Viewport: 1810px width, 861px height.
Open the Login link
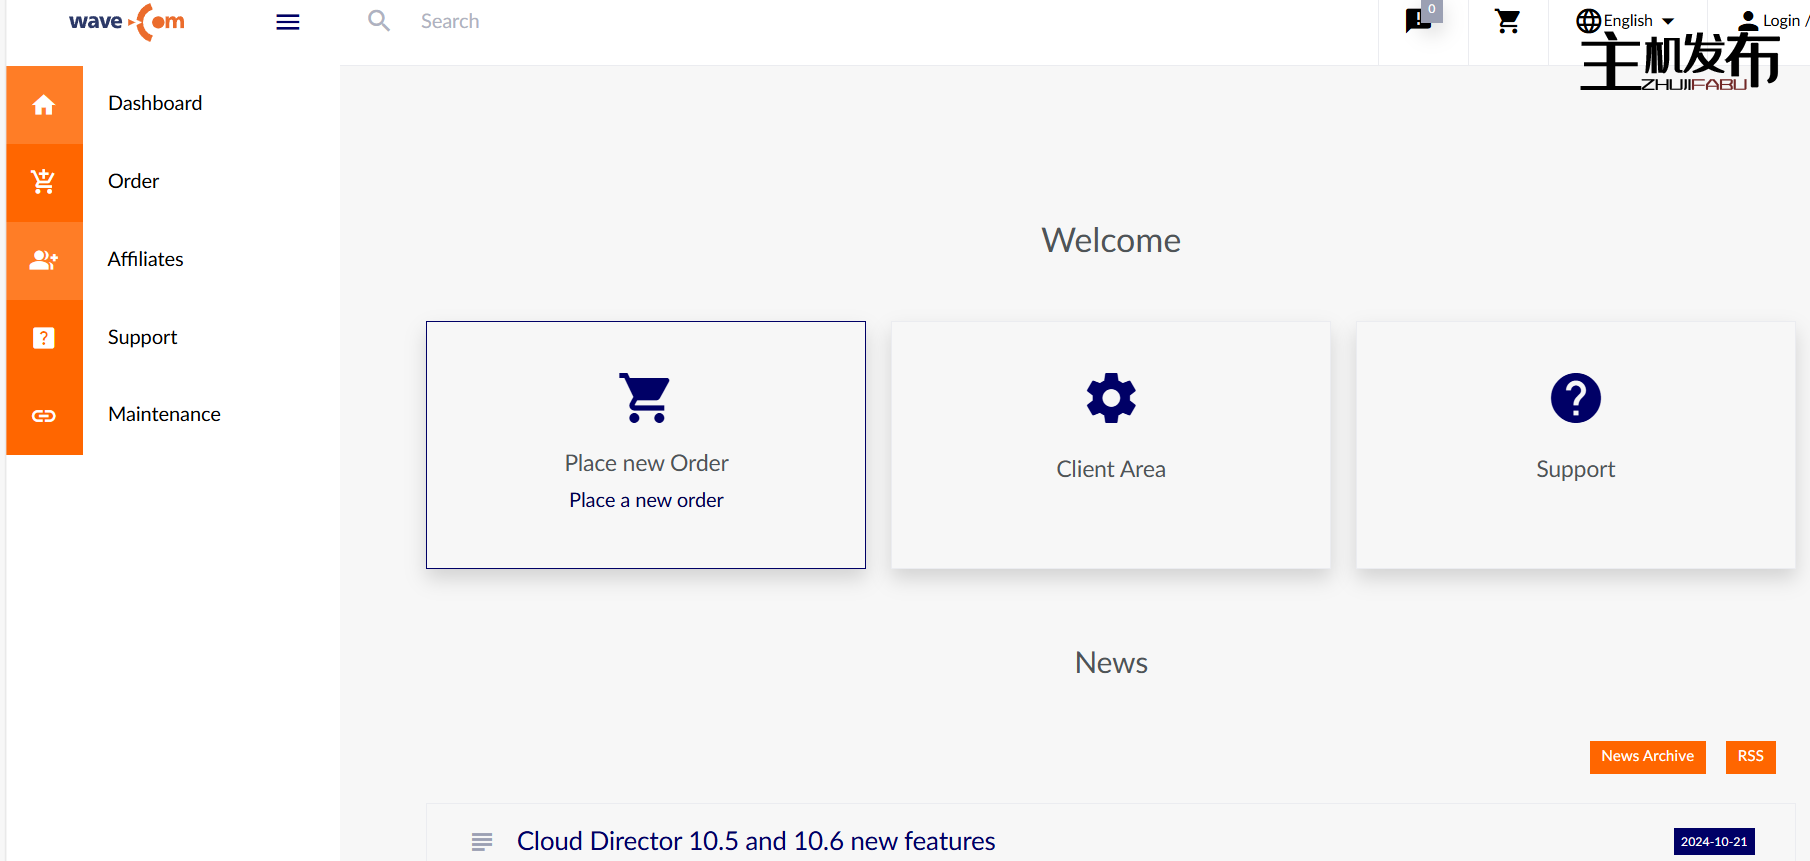pos(1780,21)
